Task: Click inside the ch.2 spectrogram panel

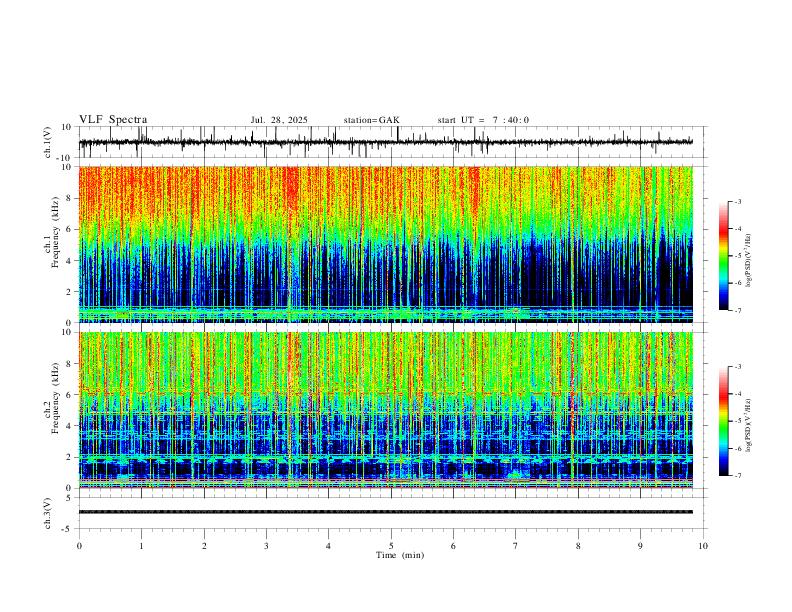Action: (385, 410)
